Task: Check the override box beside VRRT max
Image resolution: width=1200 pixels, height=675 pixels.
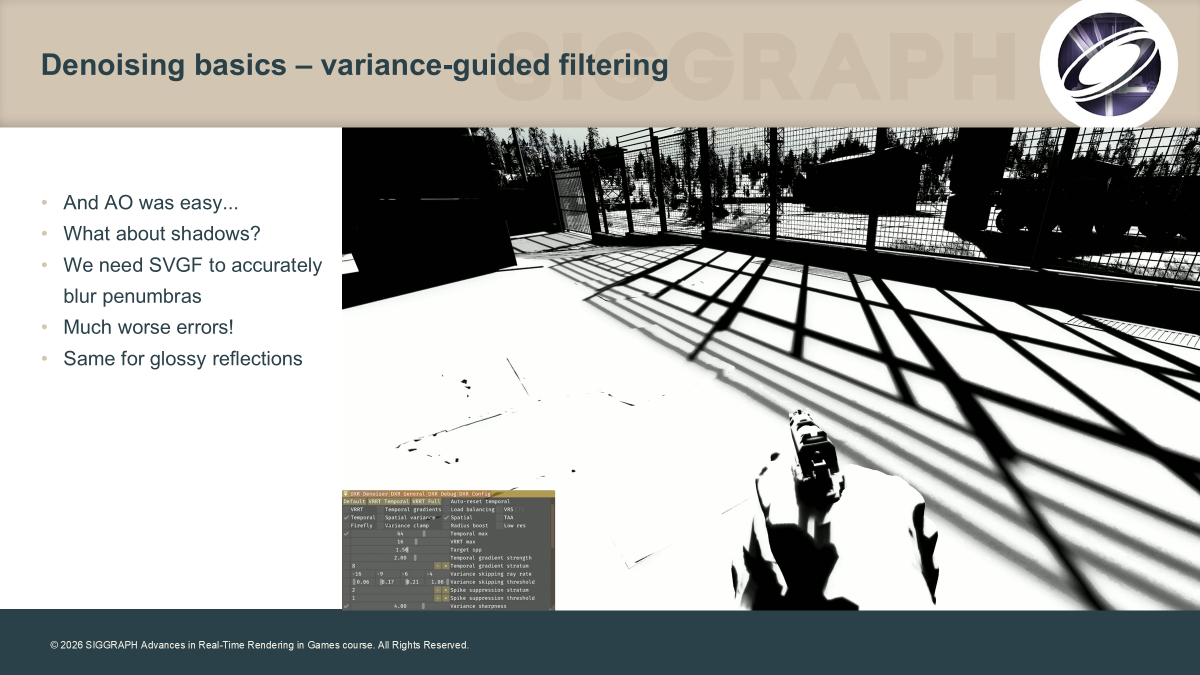Action: click(x=346, y=541)
